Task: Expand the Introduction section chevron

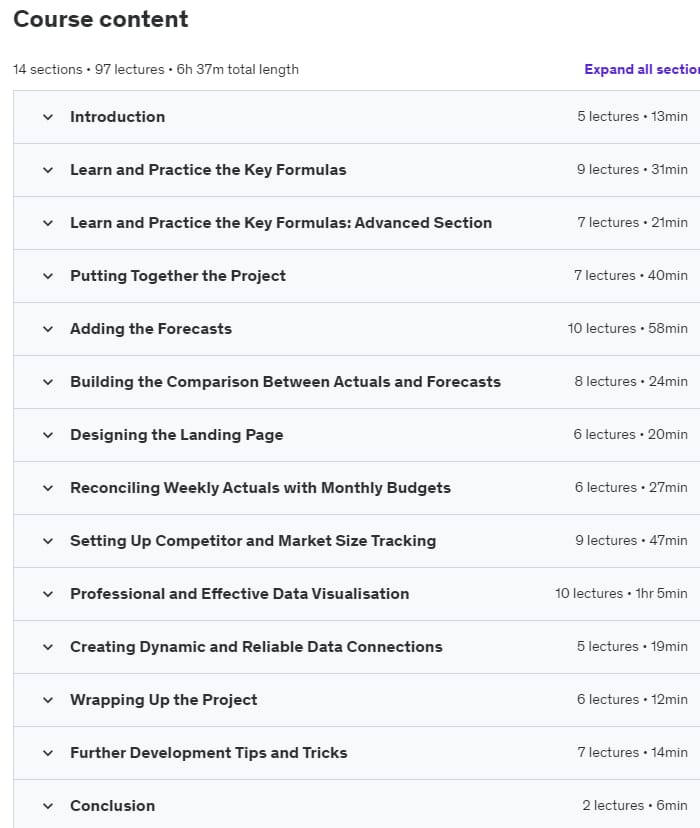Action: tap(47, 116)
